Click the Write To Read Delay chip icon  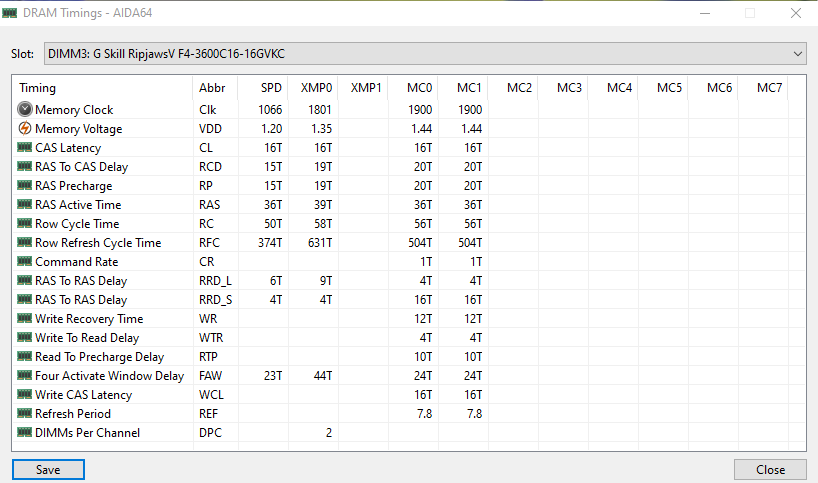(25, 337)
